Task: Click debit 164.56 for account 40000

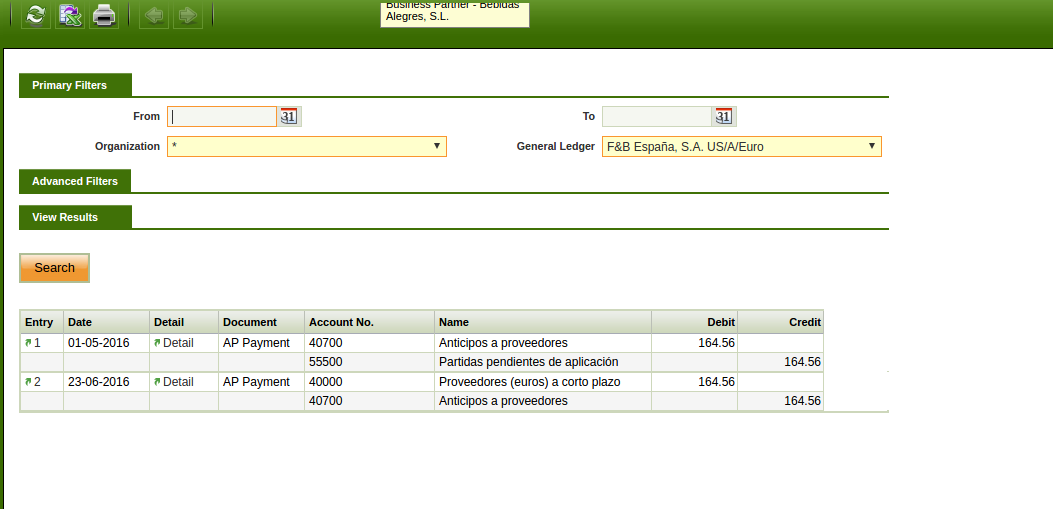Action: point(694,382)
